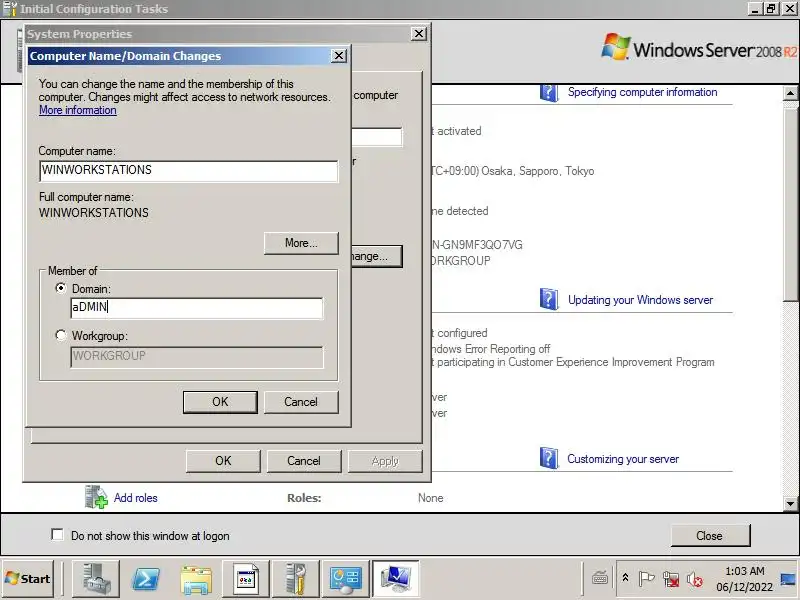Image resolution: width=800 pixels, height=600 pixels.
Task: Open Server Manager from the taskbar
Action: click(96, 579)
